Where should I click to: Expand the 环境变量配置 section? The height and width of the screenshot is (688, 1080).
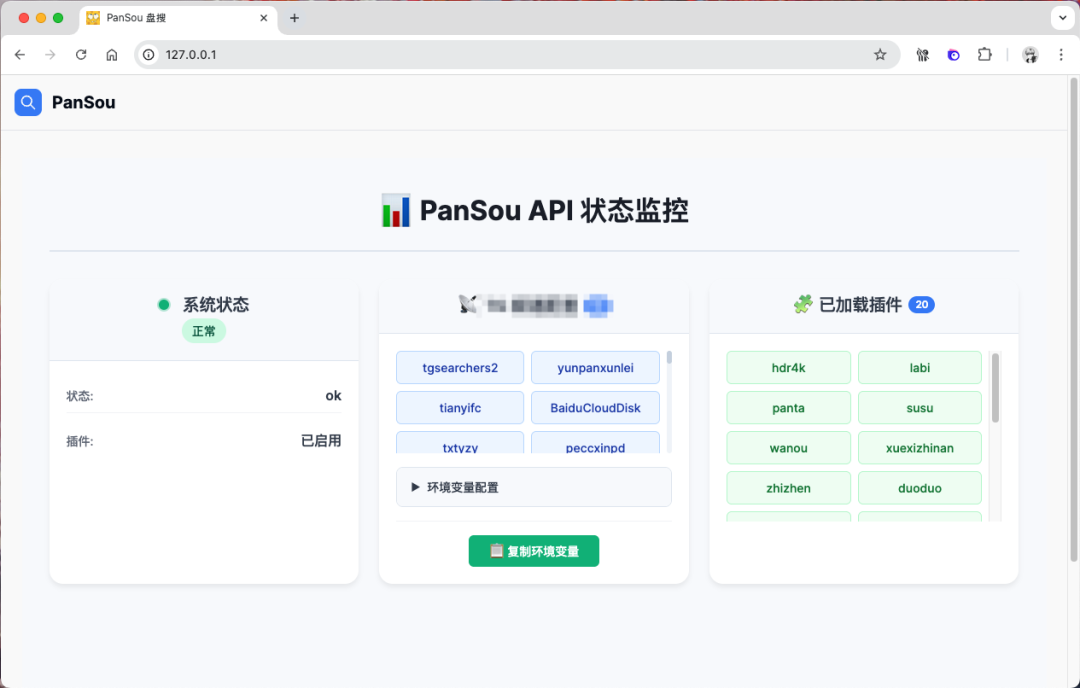pos(533,487)
